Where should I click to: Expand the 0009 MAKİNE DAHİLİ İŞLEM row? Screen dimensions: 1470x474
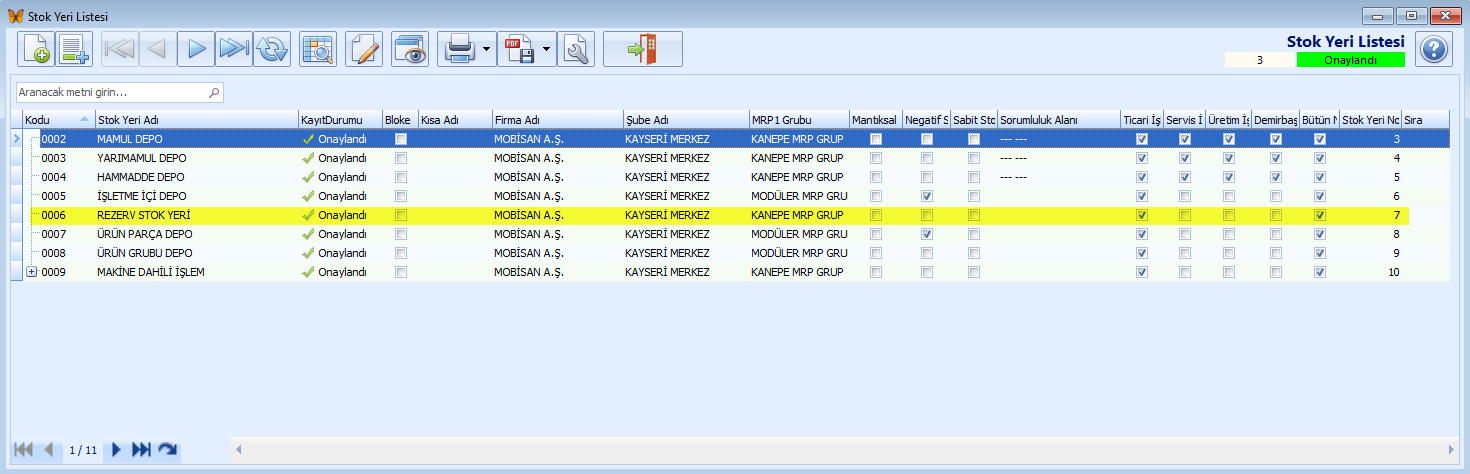point(31,272)
